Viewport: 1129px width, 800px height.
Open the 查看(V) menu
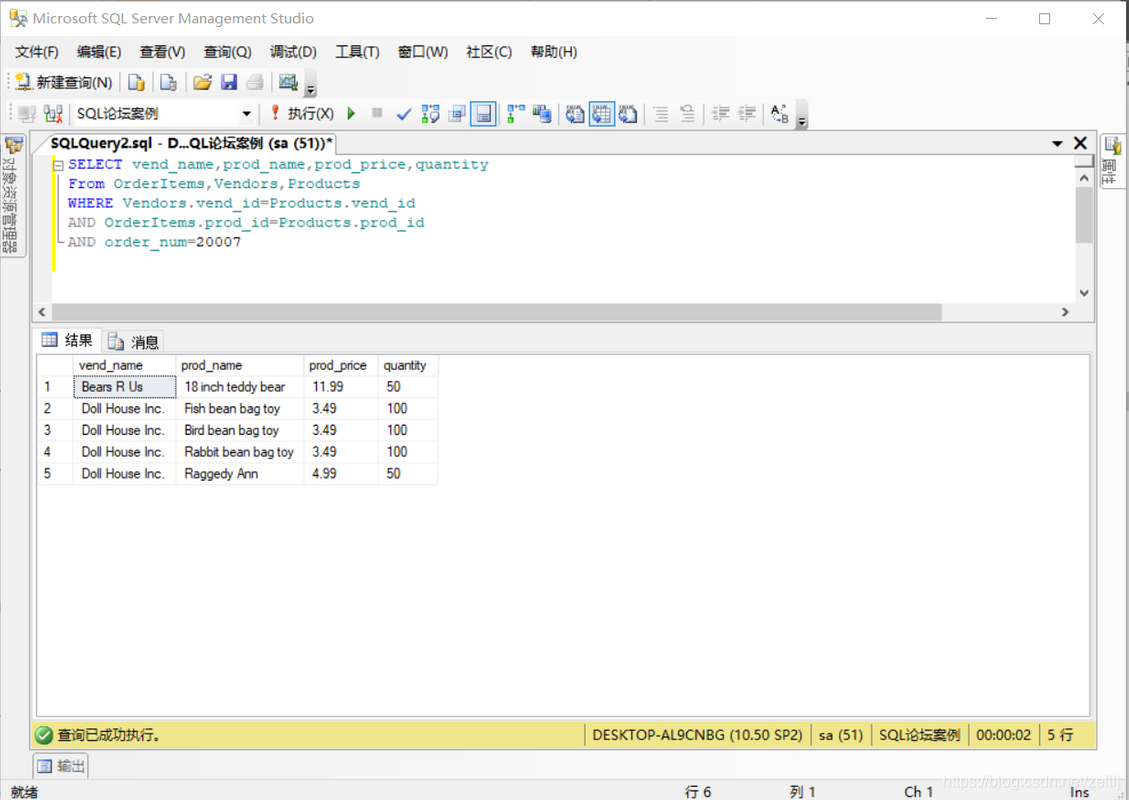[x=162, y=52]
